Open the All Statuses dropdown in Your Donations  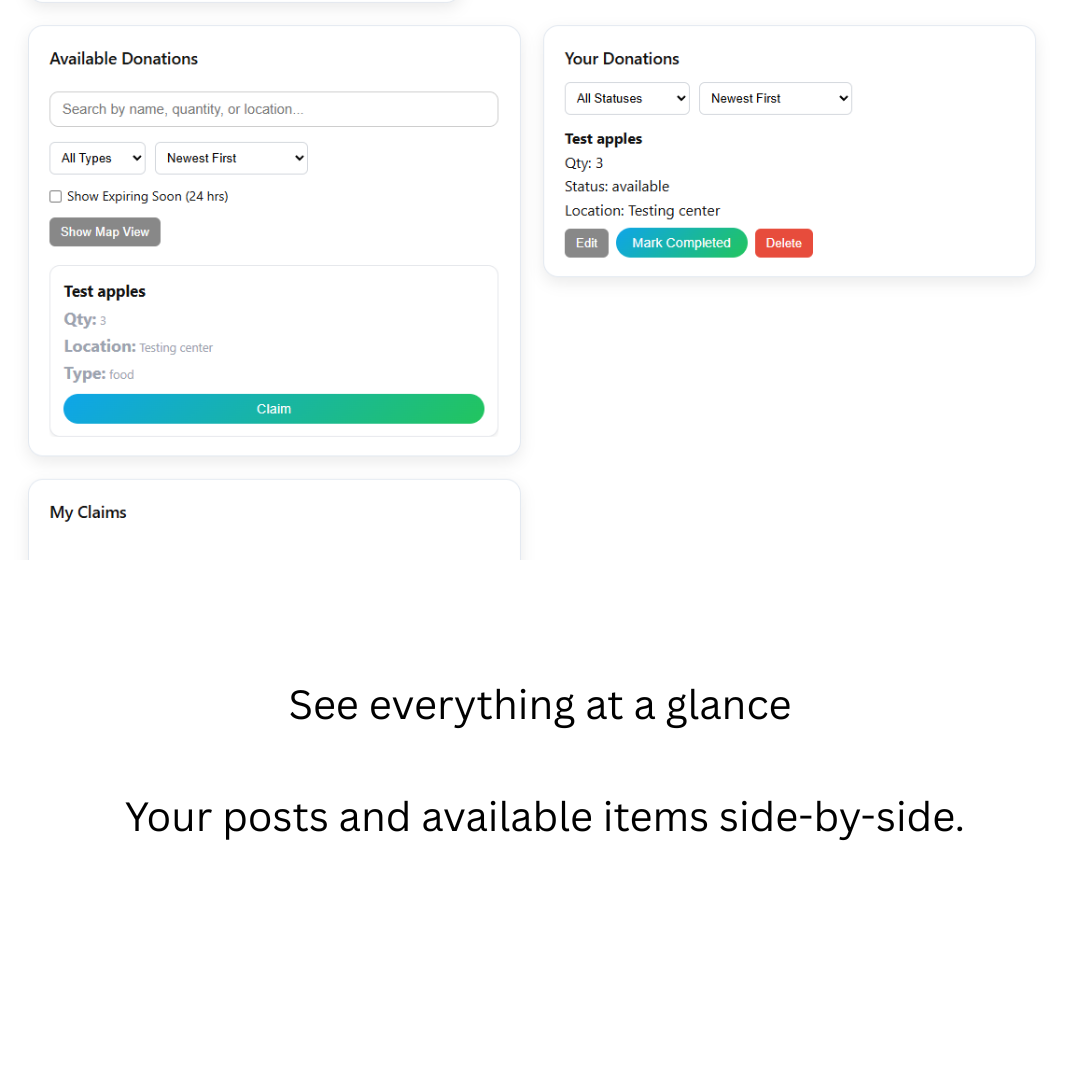coord(627,98)
